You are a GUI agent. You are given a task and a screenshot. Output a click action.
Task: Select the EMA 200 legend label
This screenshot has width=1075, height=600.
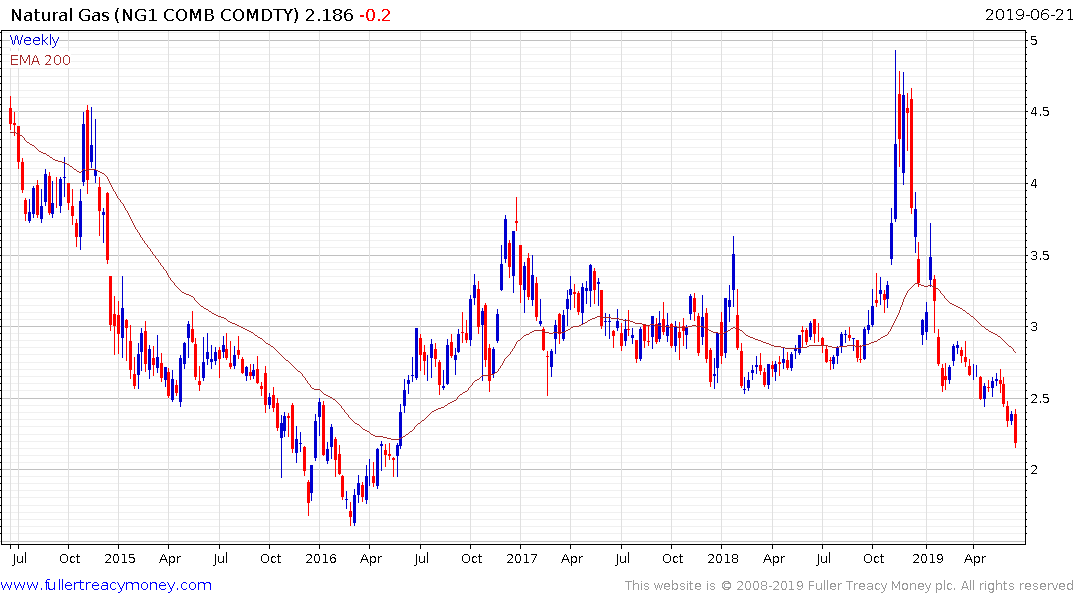coord(40,60)
